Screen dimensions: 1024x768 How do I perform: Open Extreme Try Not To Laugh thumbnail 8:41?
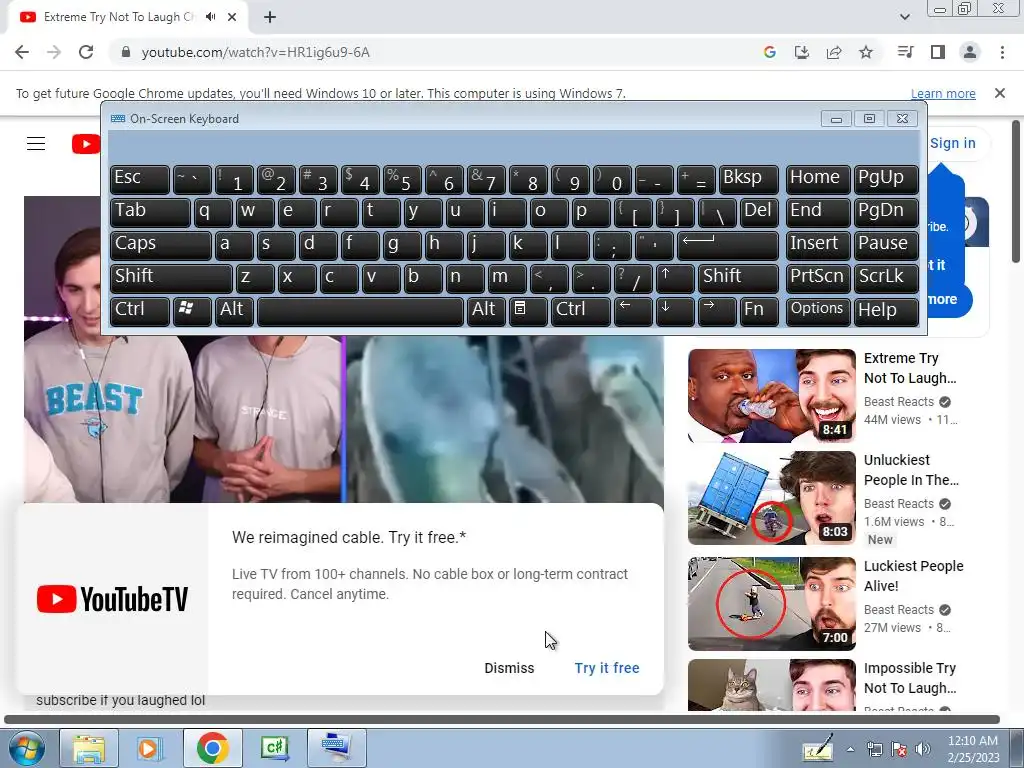click(x=771, y=396)
